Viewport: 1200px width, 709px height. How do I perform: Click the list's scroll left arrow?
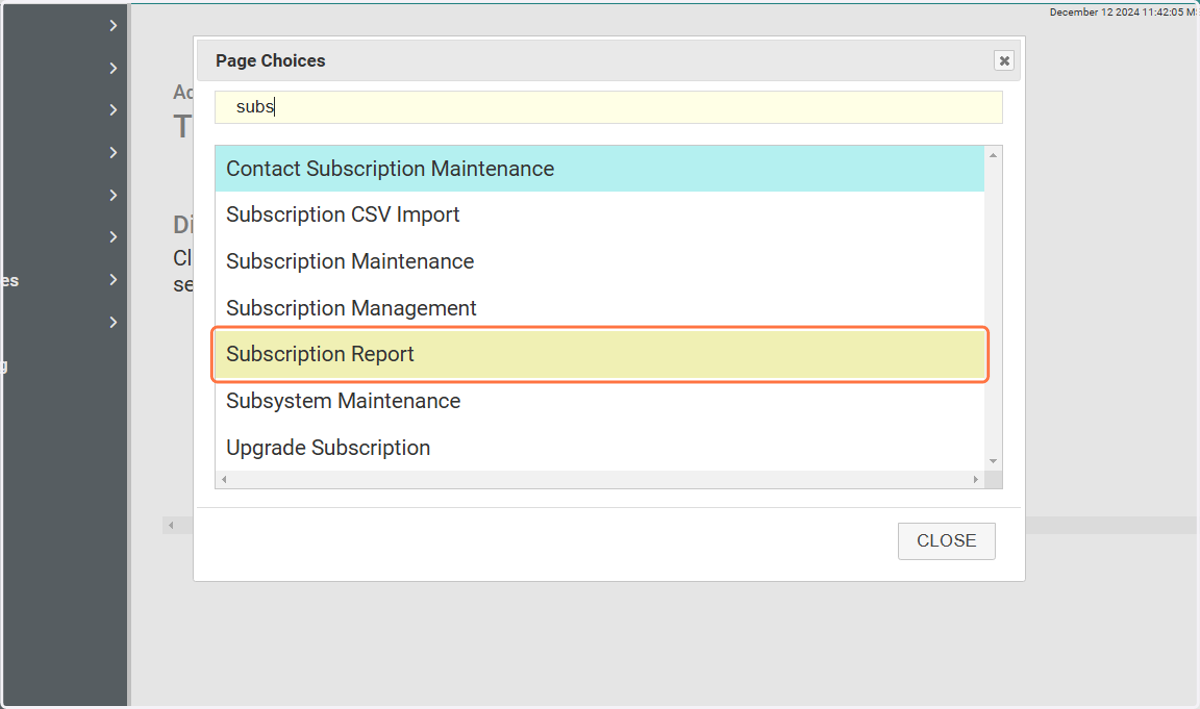pos(223,480)
